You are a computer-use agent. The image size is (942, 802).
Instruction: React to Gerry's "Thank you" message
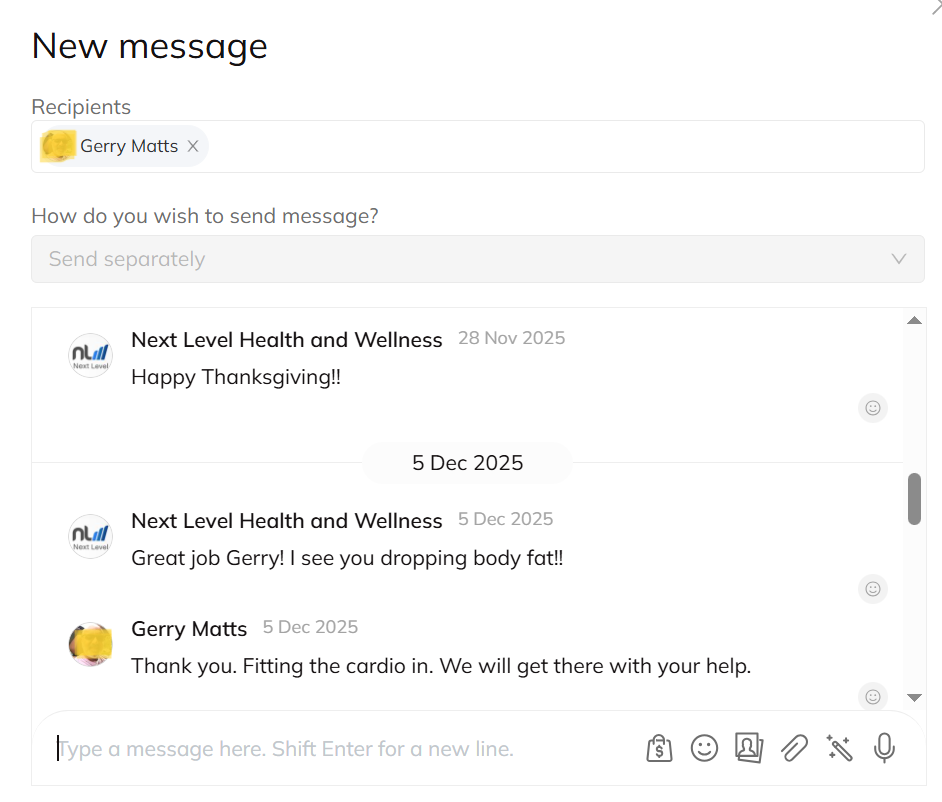pyautogui.click(x=873, y=696)
